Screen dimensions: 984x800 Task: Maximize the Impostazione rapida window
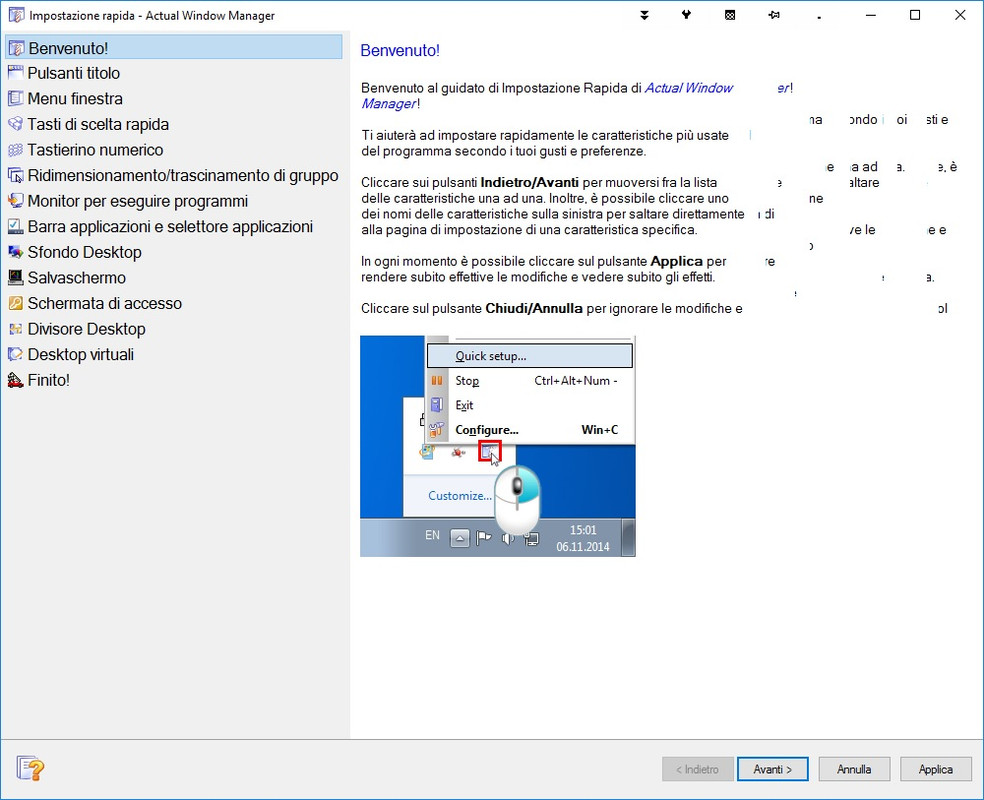915,15
